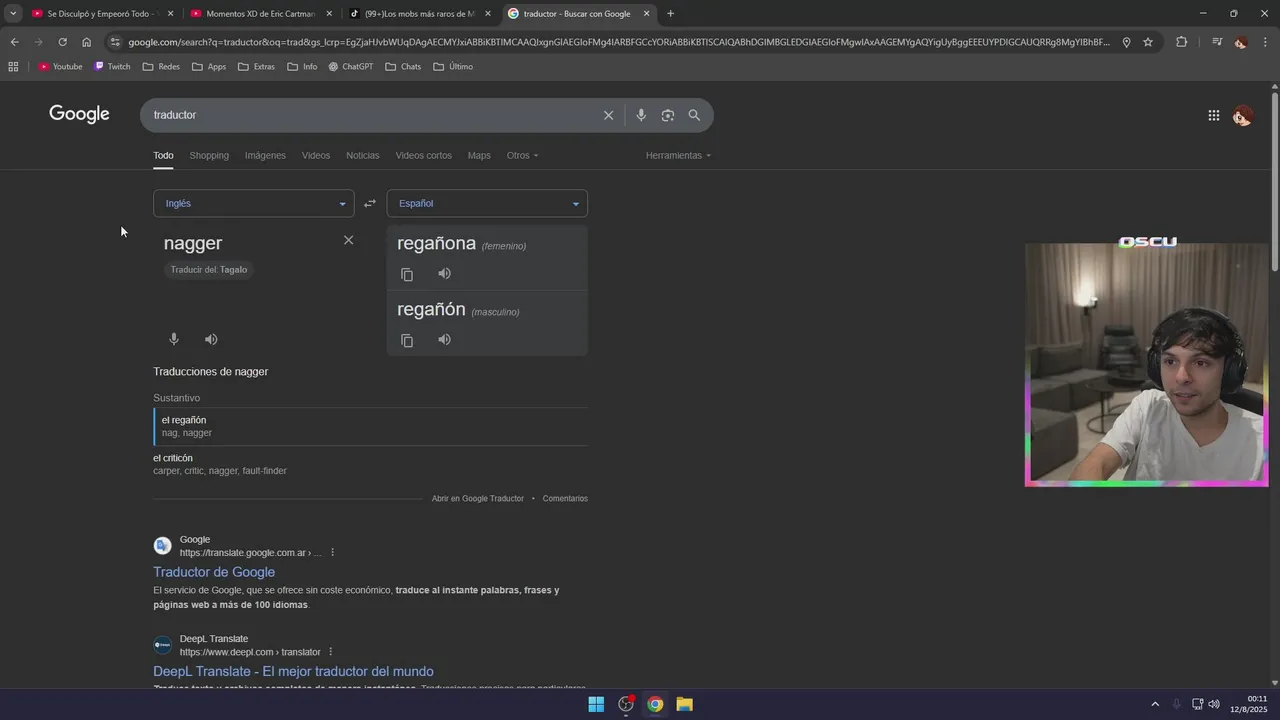Go back in browser history
The width and height of the screenshot is (1280, 720).
tap(14, 42)
